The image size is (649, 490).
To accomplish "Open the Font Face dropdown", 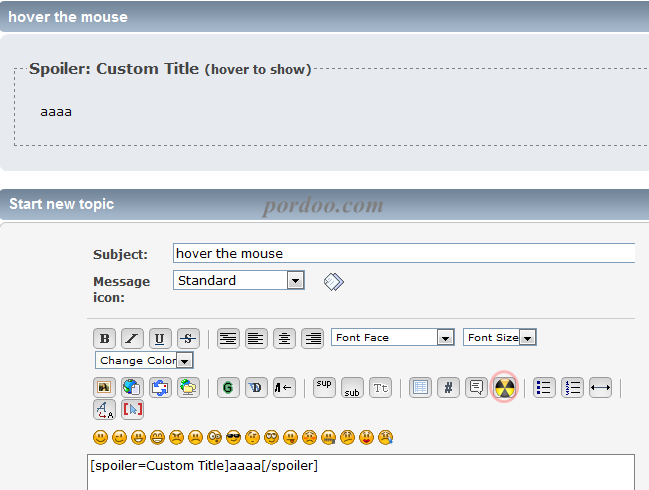I will point(393,338).
